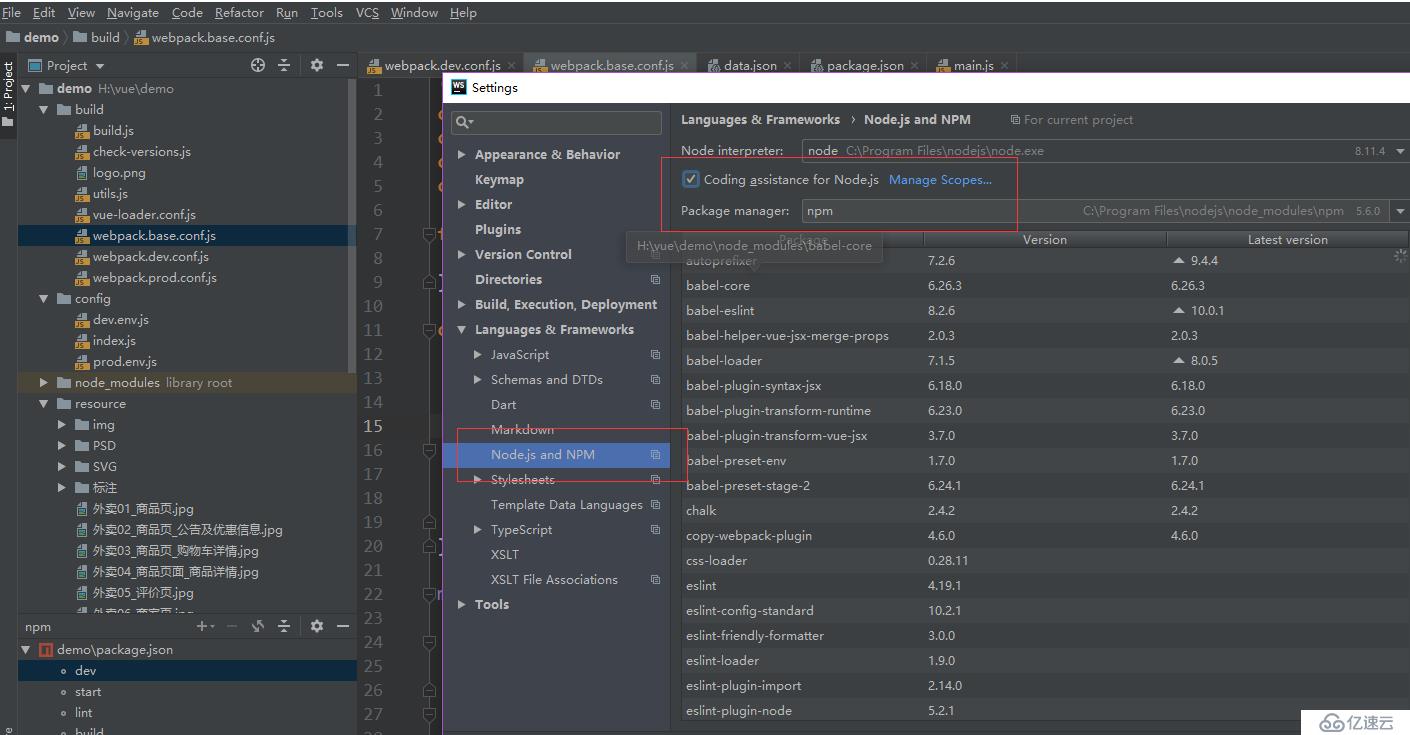The width and height of the screenshot is (1410, 735).
Task: Close the main.js editor tab
Action: (x=1005, y=65)
